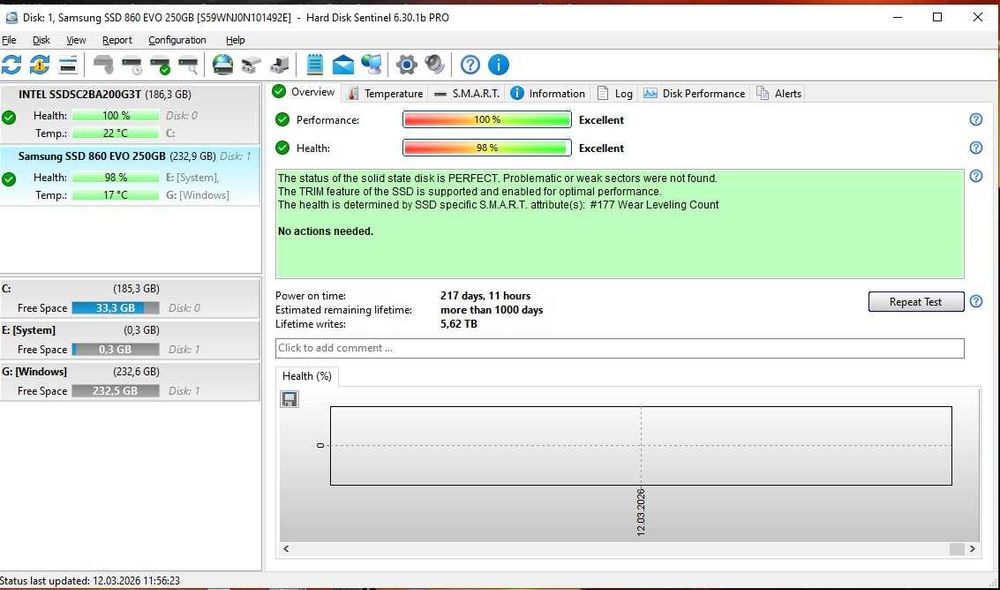Open the Disk Performance tab

[x=694, y=94]
